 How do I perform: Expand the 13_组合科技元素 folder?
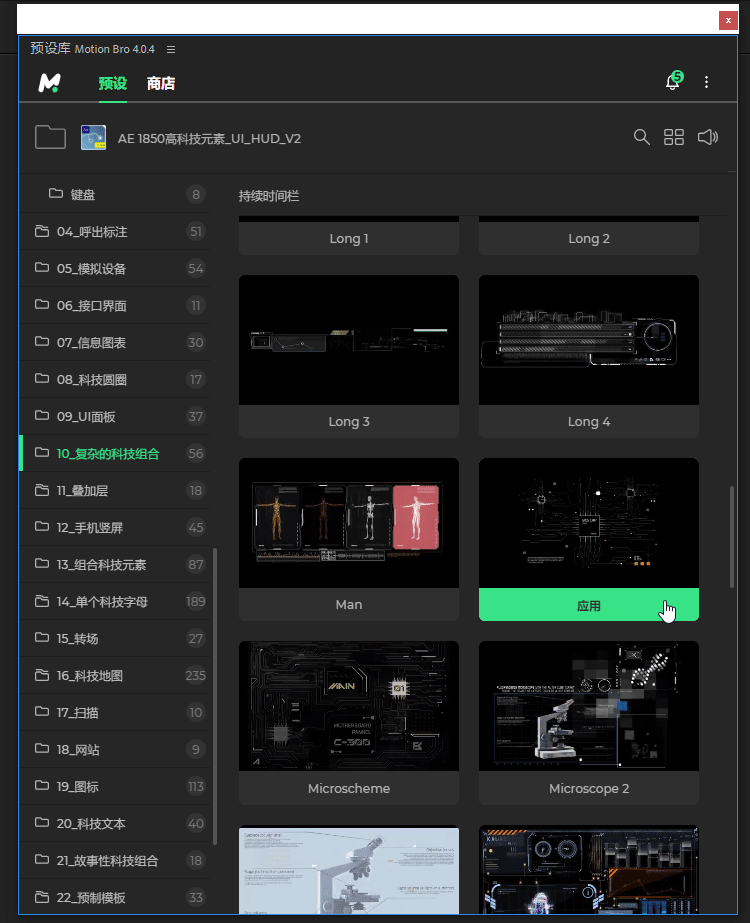click(115, 565)
